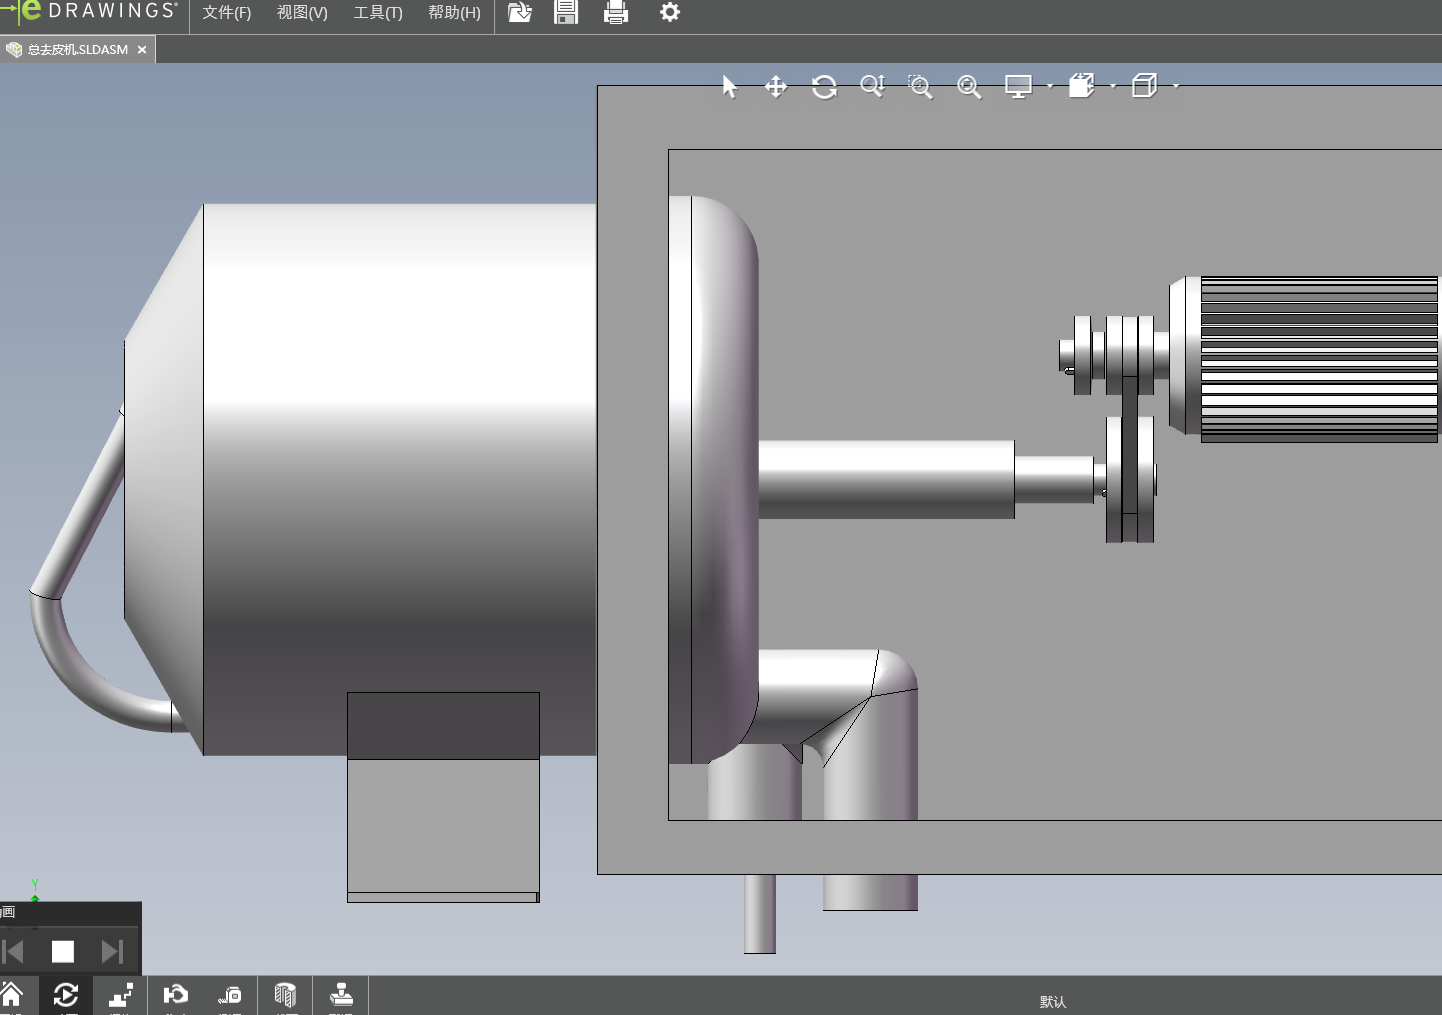Toggle the Animate playback button

click(x=66, y=995)
